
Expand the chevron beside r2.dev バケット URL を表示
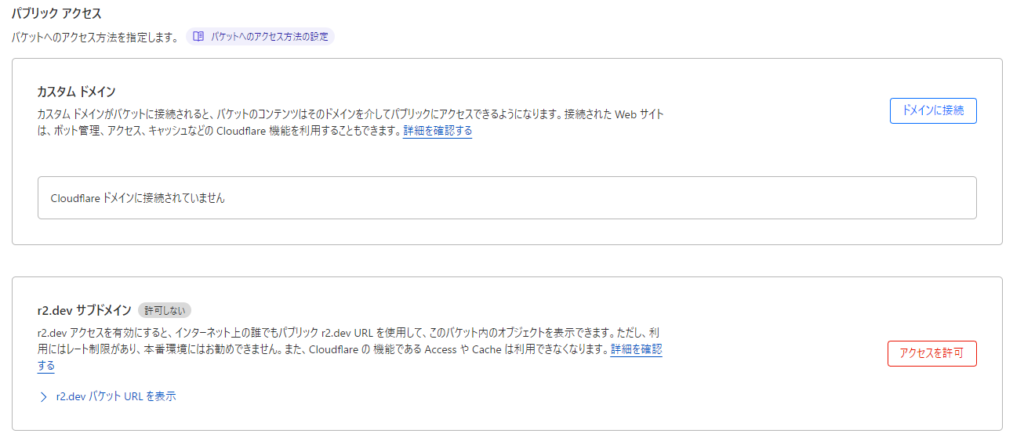tap(43, 397)
